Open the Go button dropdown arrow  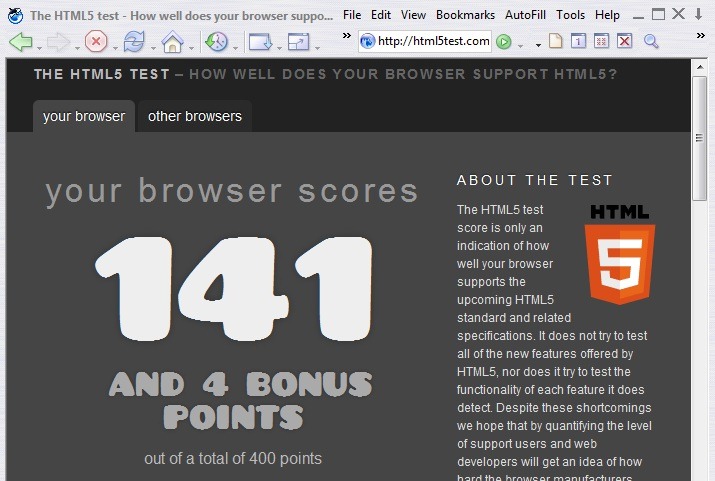(520, 45)
